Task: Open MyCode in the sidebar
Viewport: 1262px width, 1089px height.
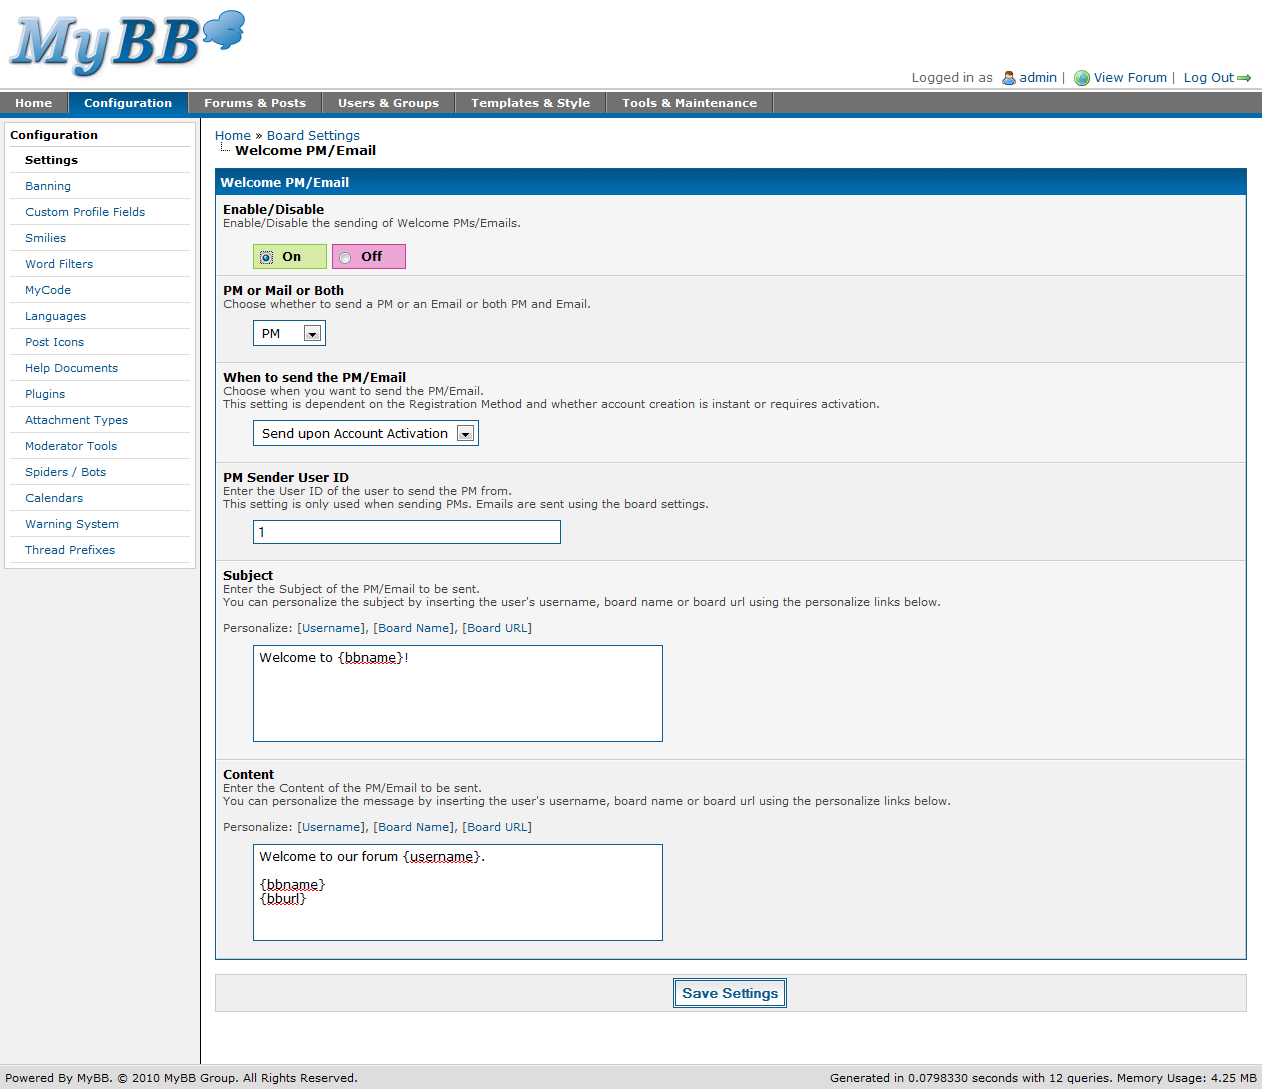Action: pyautogui.click(x=48, y=290)
